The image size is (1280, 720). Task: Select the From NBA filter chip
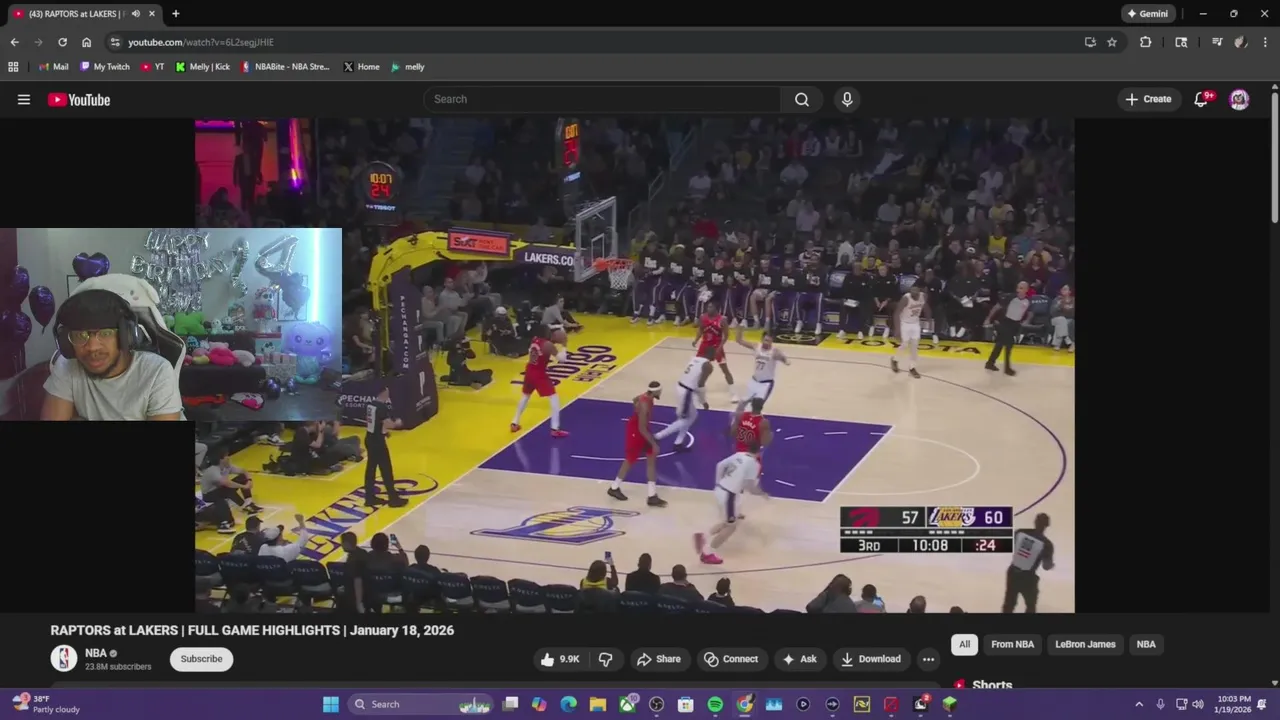click(x=1012, y=644)
